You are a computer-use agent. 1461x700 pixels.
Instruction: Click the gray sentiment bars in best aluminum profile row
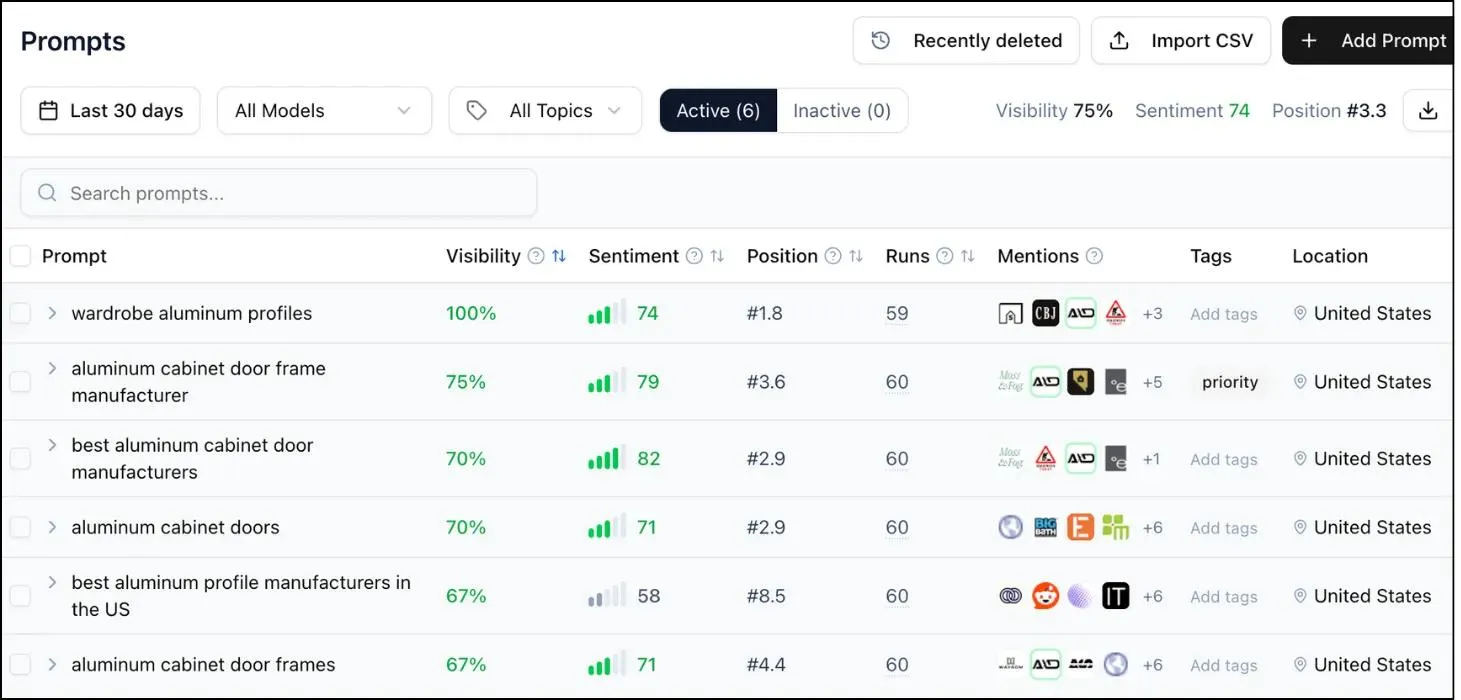coord(607,595)
